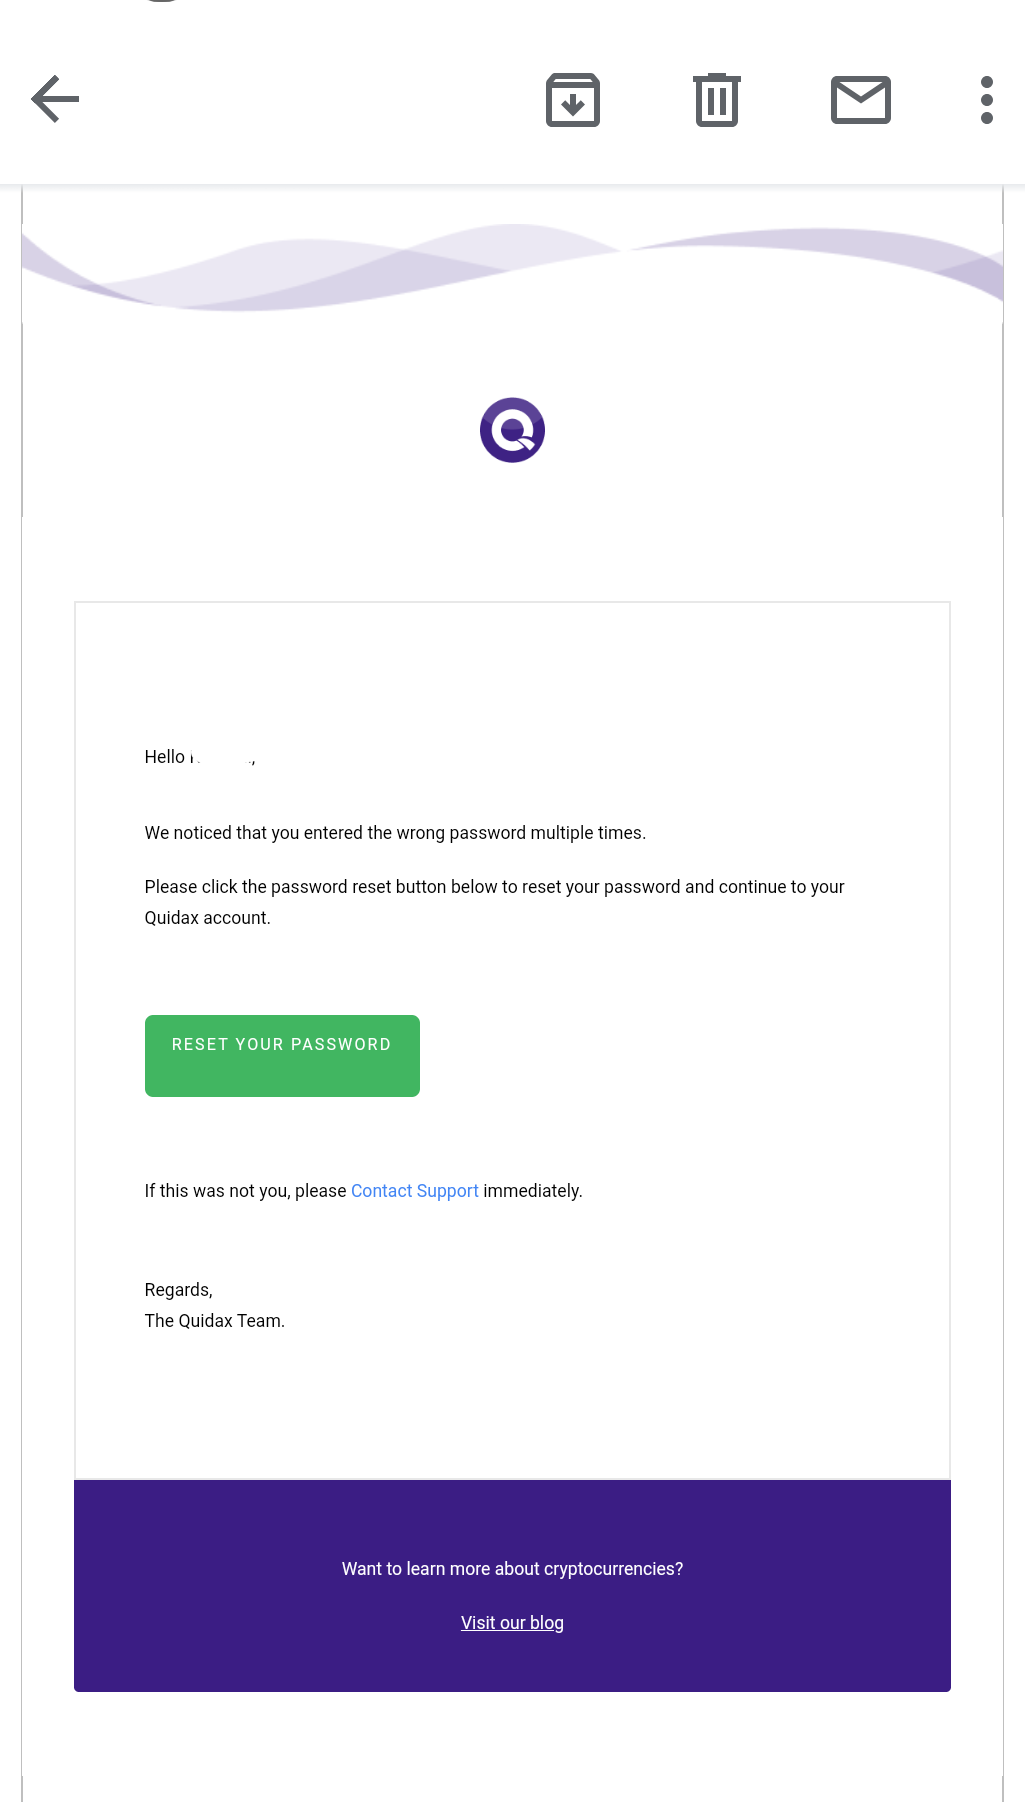Tap the Hello greeting line

[x=200, y=757]
